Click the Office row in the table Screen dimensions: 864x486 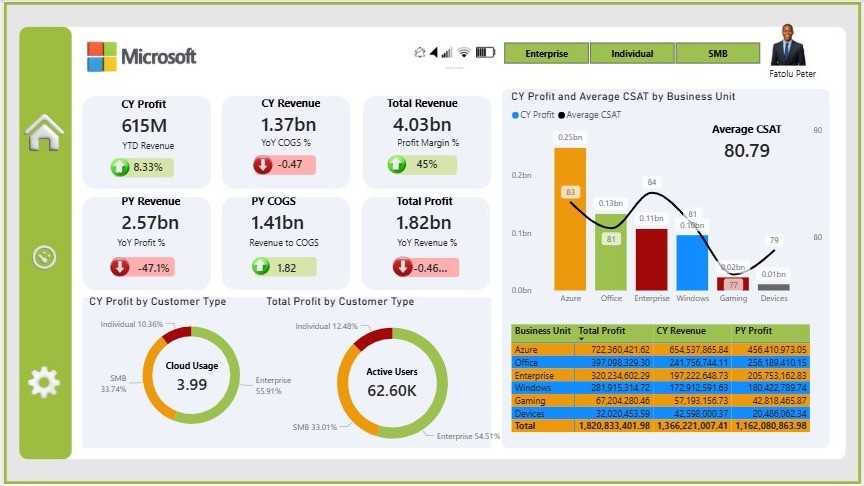(x=661, y=363)
